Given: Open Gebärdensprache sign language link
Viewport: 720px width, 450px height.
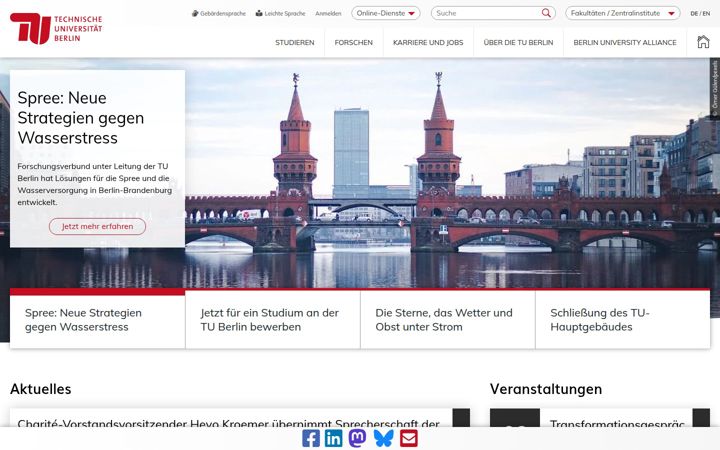Looking at the screenshot, I should pyautogui.click(x=219, y=13).
